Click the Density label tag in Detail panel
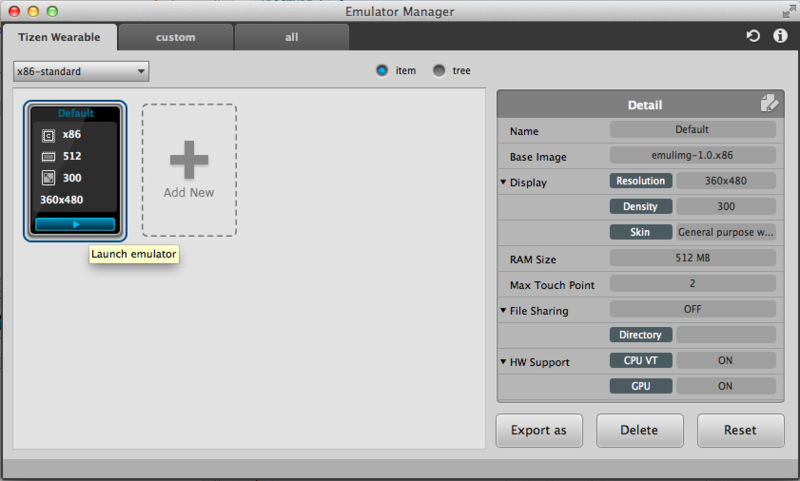Viewport: 800px width, 481px height. pos(641,207)
